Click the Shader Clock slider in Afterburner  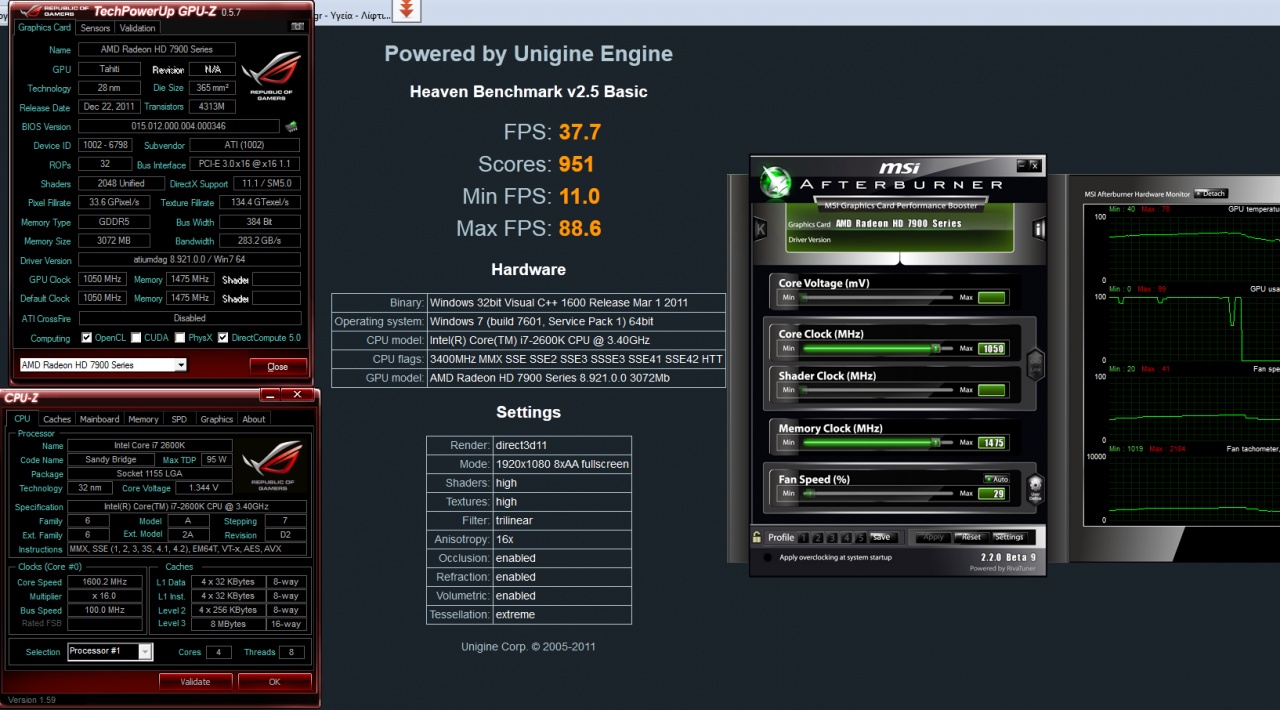tap(877, 390)
